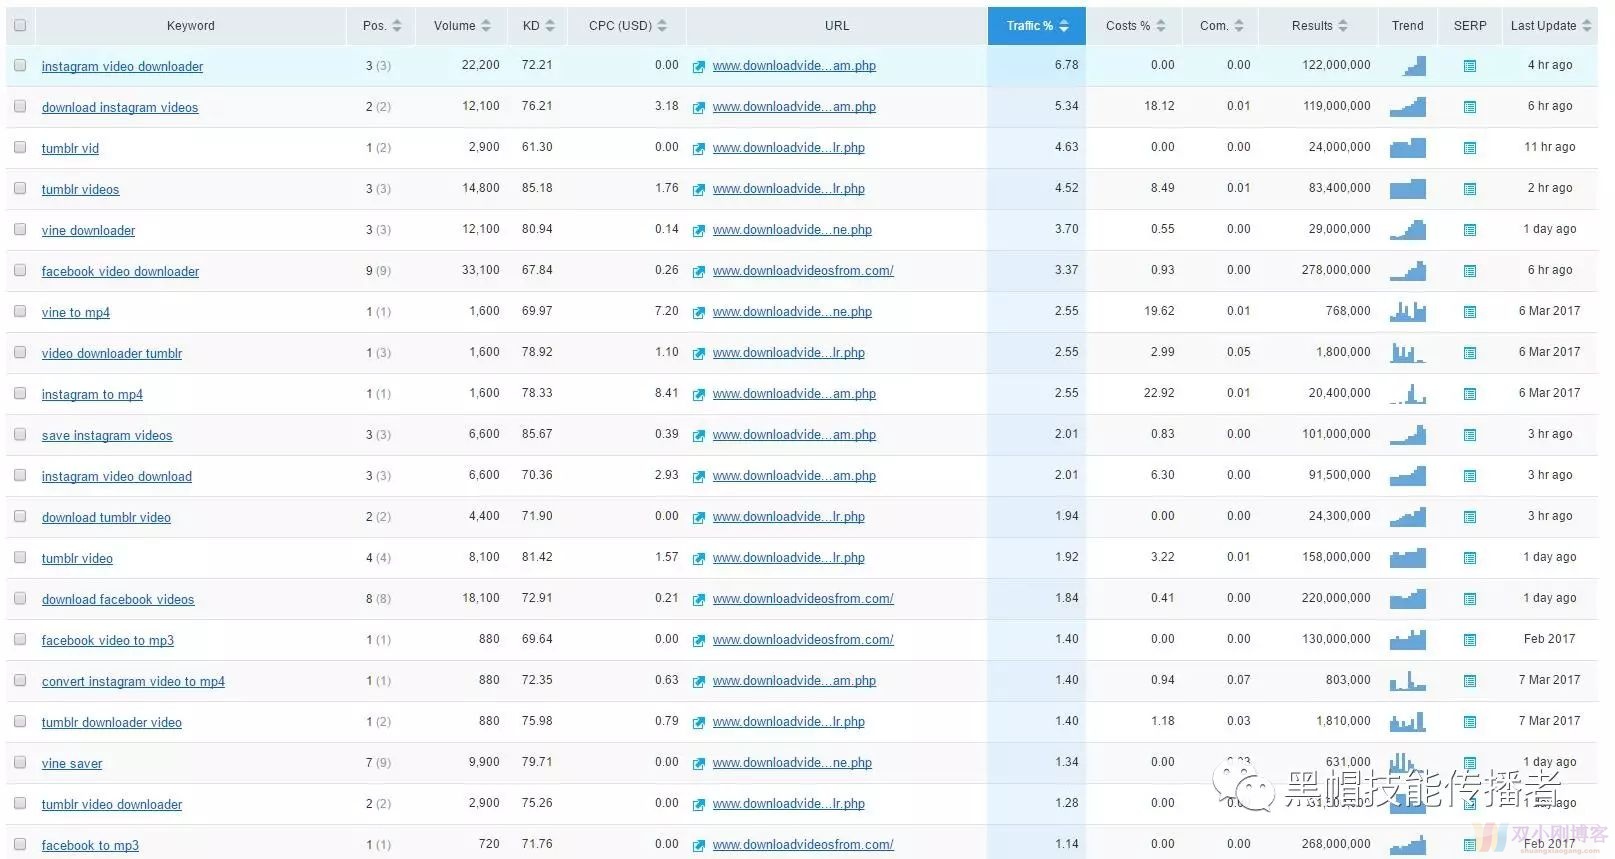Open keyword link video downloader tumblr
1615x859 pixels.
pos(112,354)
